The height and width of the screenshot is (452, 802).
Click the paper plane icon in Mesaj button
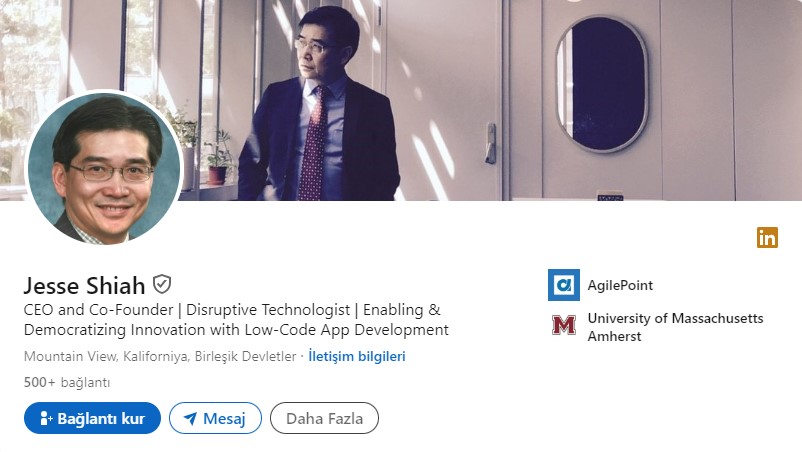tap(190, 419)
